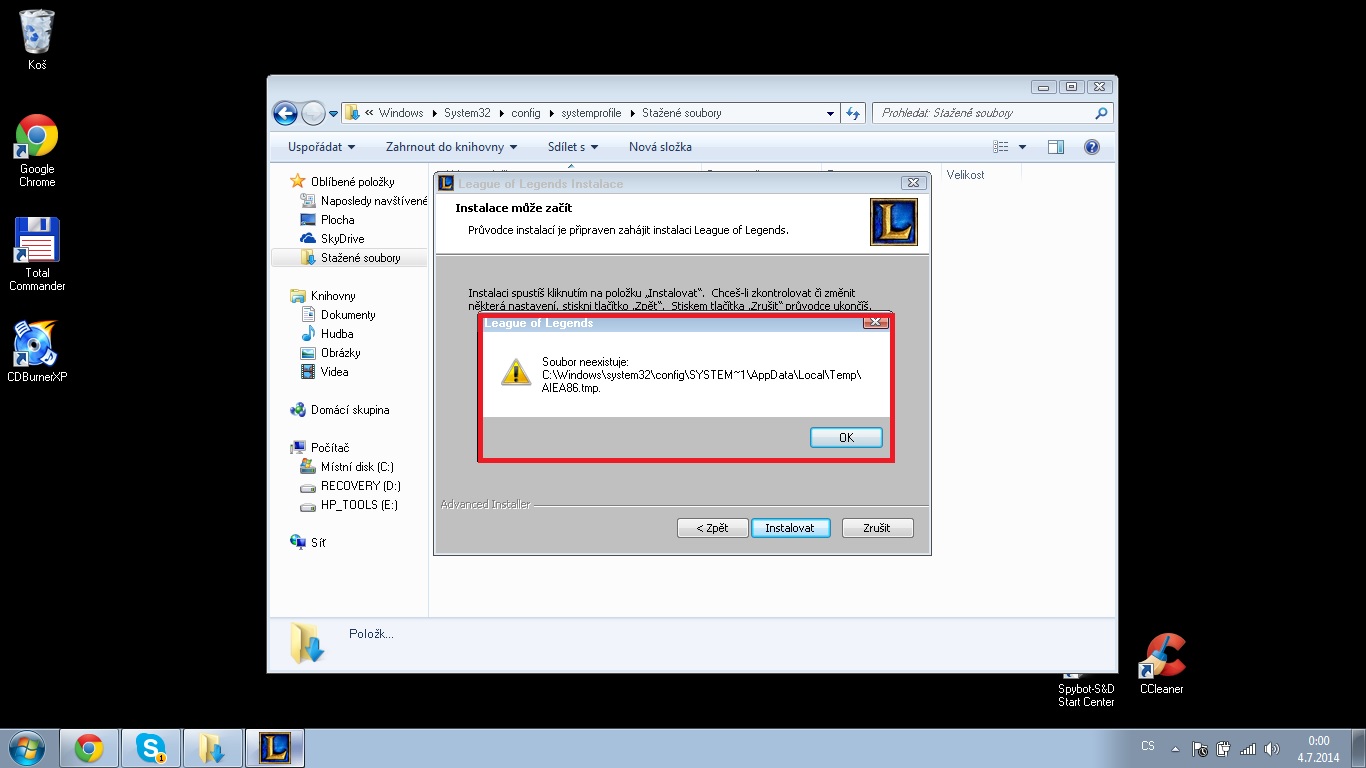Select the Explorer folder taskbar button
This screenshot has height=768, width=1366.
tap(212, 748)
